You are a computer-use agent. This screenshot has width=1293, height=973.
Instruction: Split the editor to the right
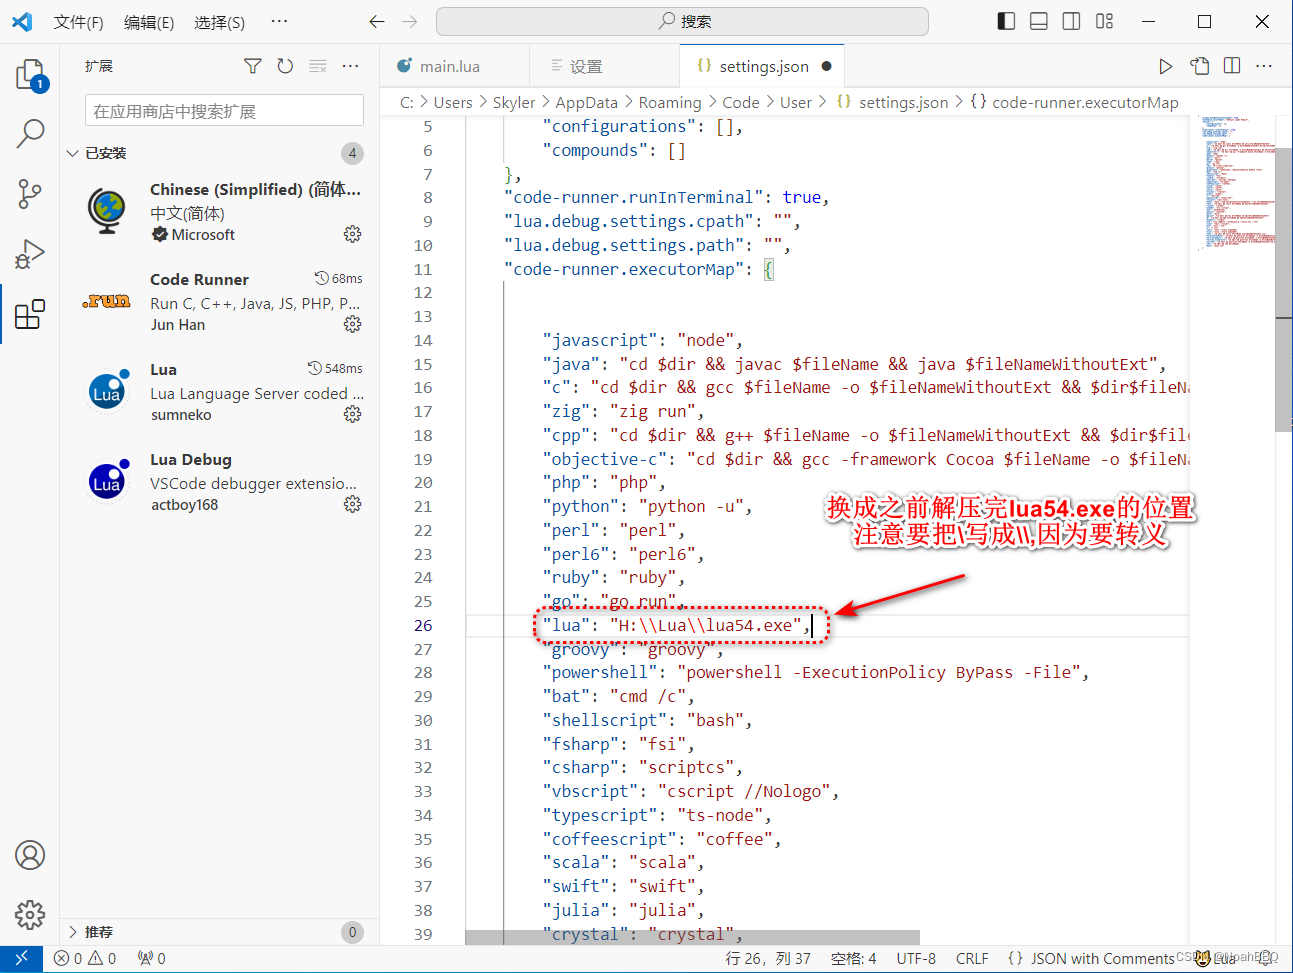pos(1232,66)
